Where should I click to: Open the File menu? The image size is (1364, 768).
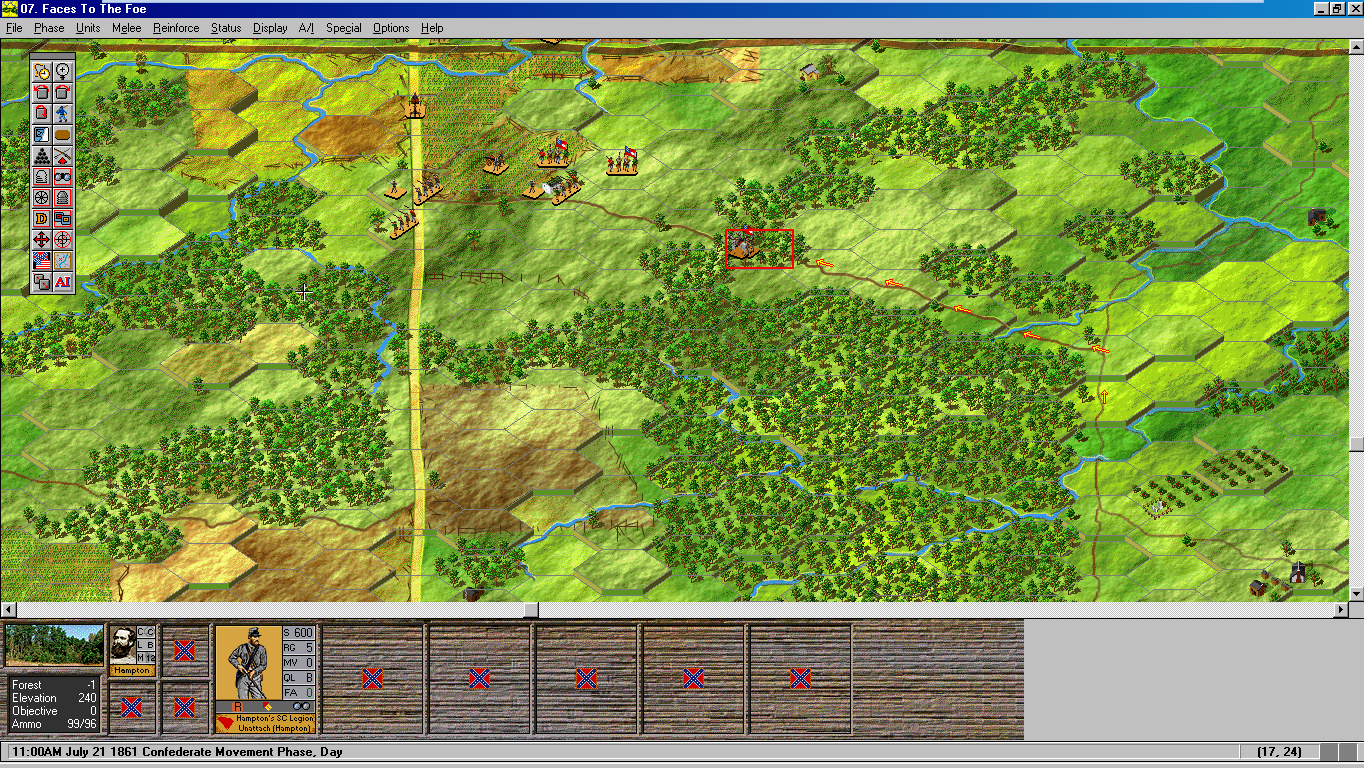tap(14, 28)
